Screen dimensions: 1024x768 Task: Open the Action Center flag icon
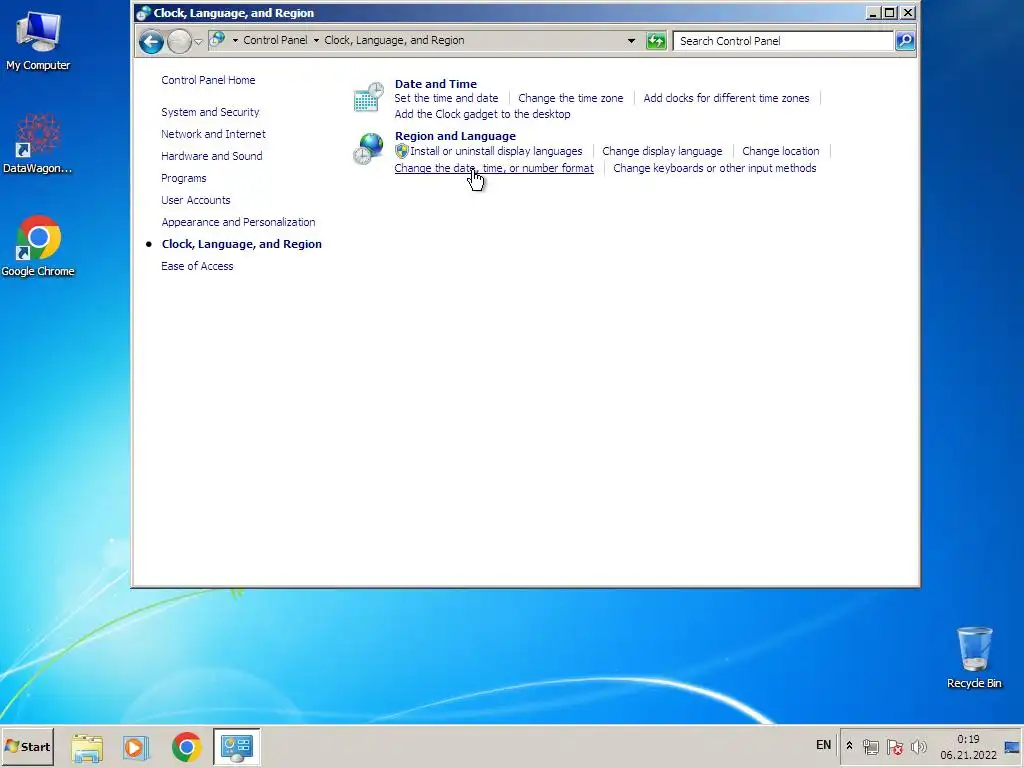coord(895,746)
